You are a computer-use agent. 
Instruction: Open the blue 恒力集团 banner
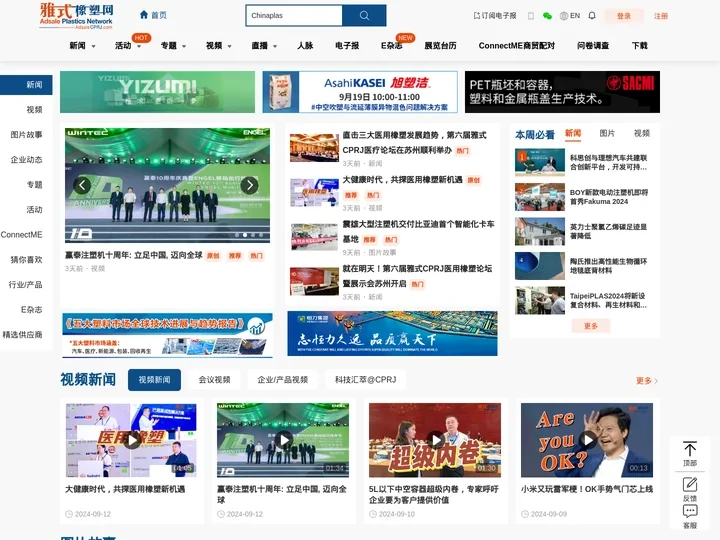tap(392, 333)
